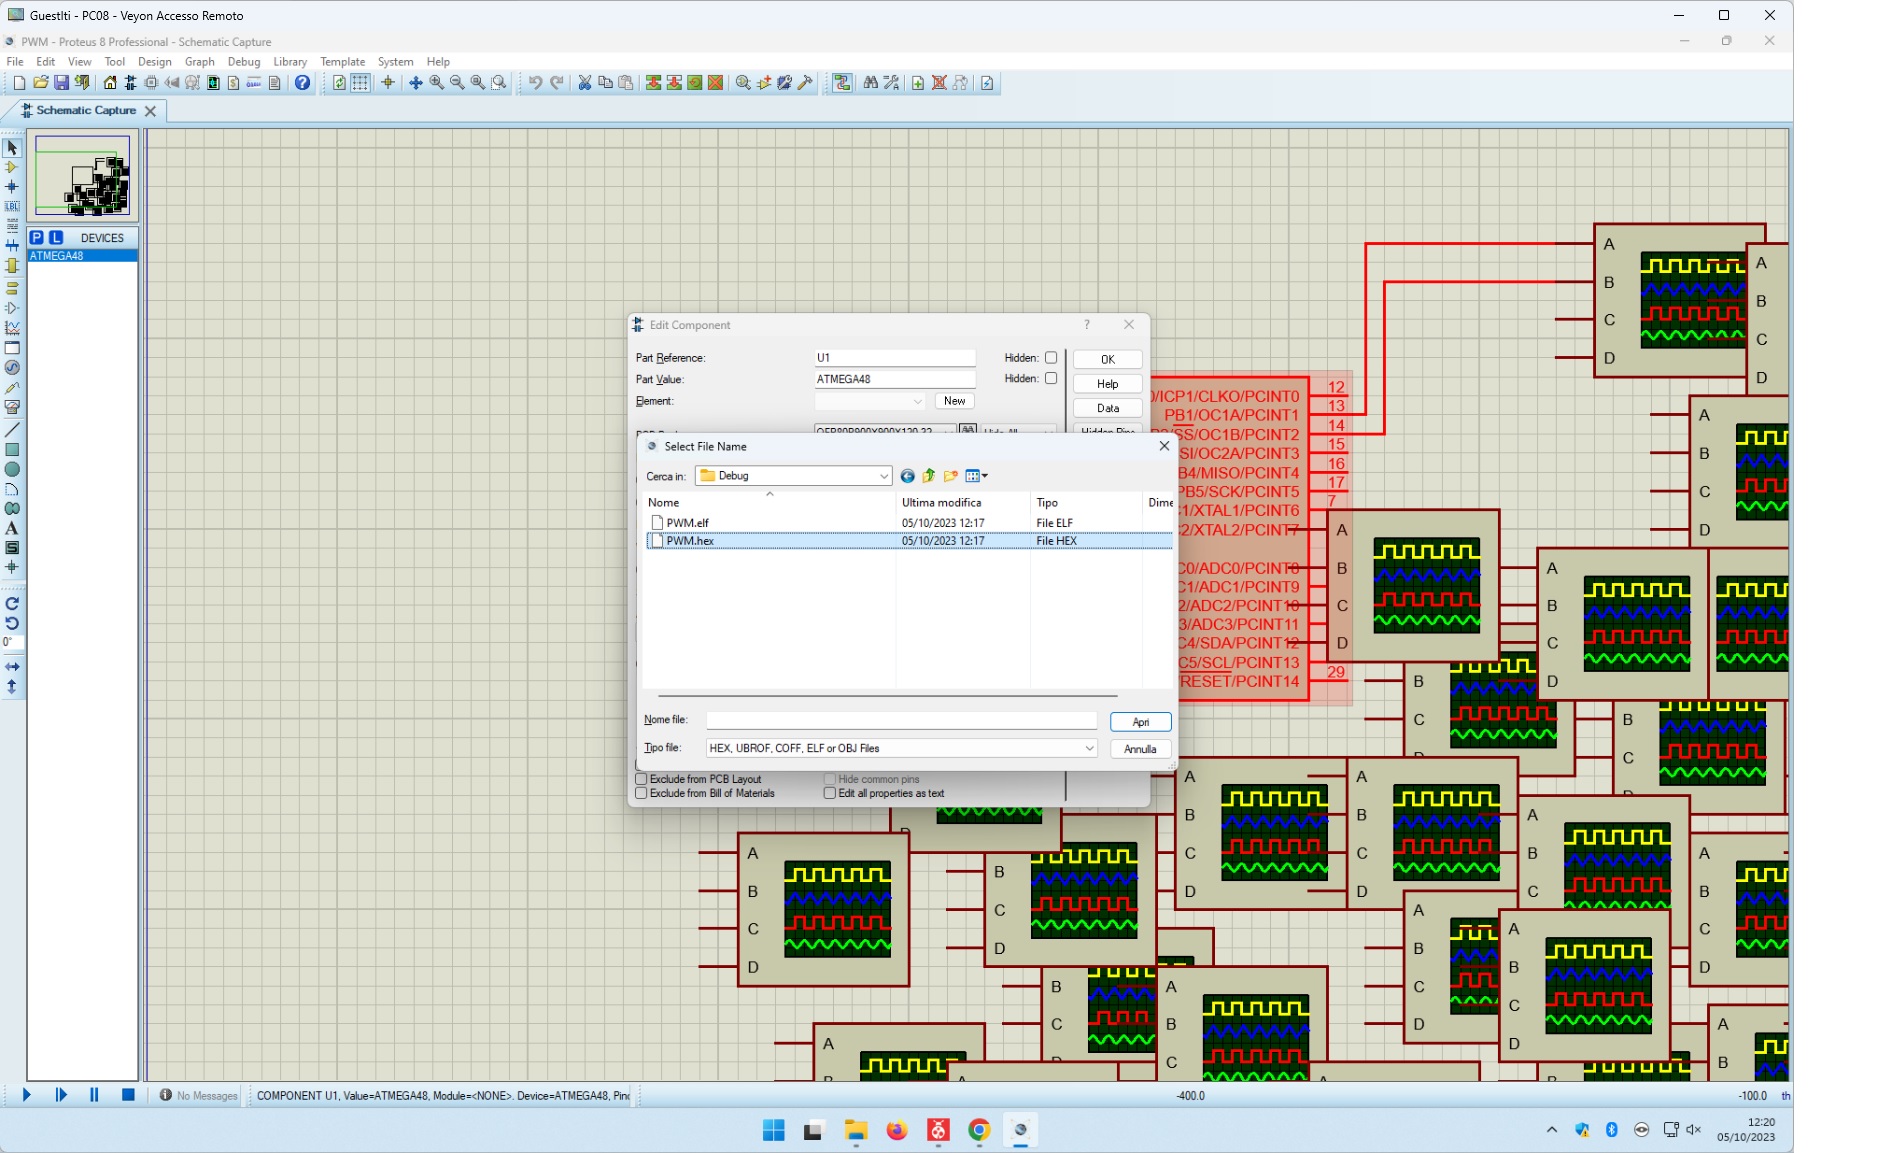Click the Block Delete red X icon
This screenshot has height=1153, width=1887.
716,83
